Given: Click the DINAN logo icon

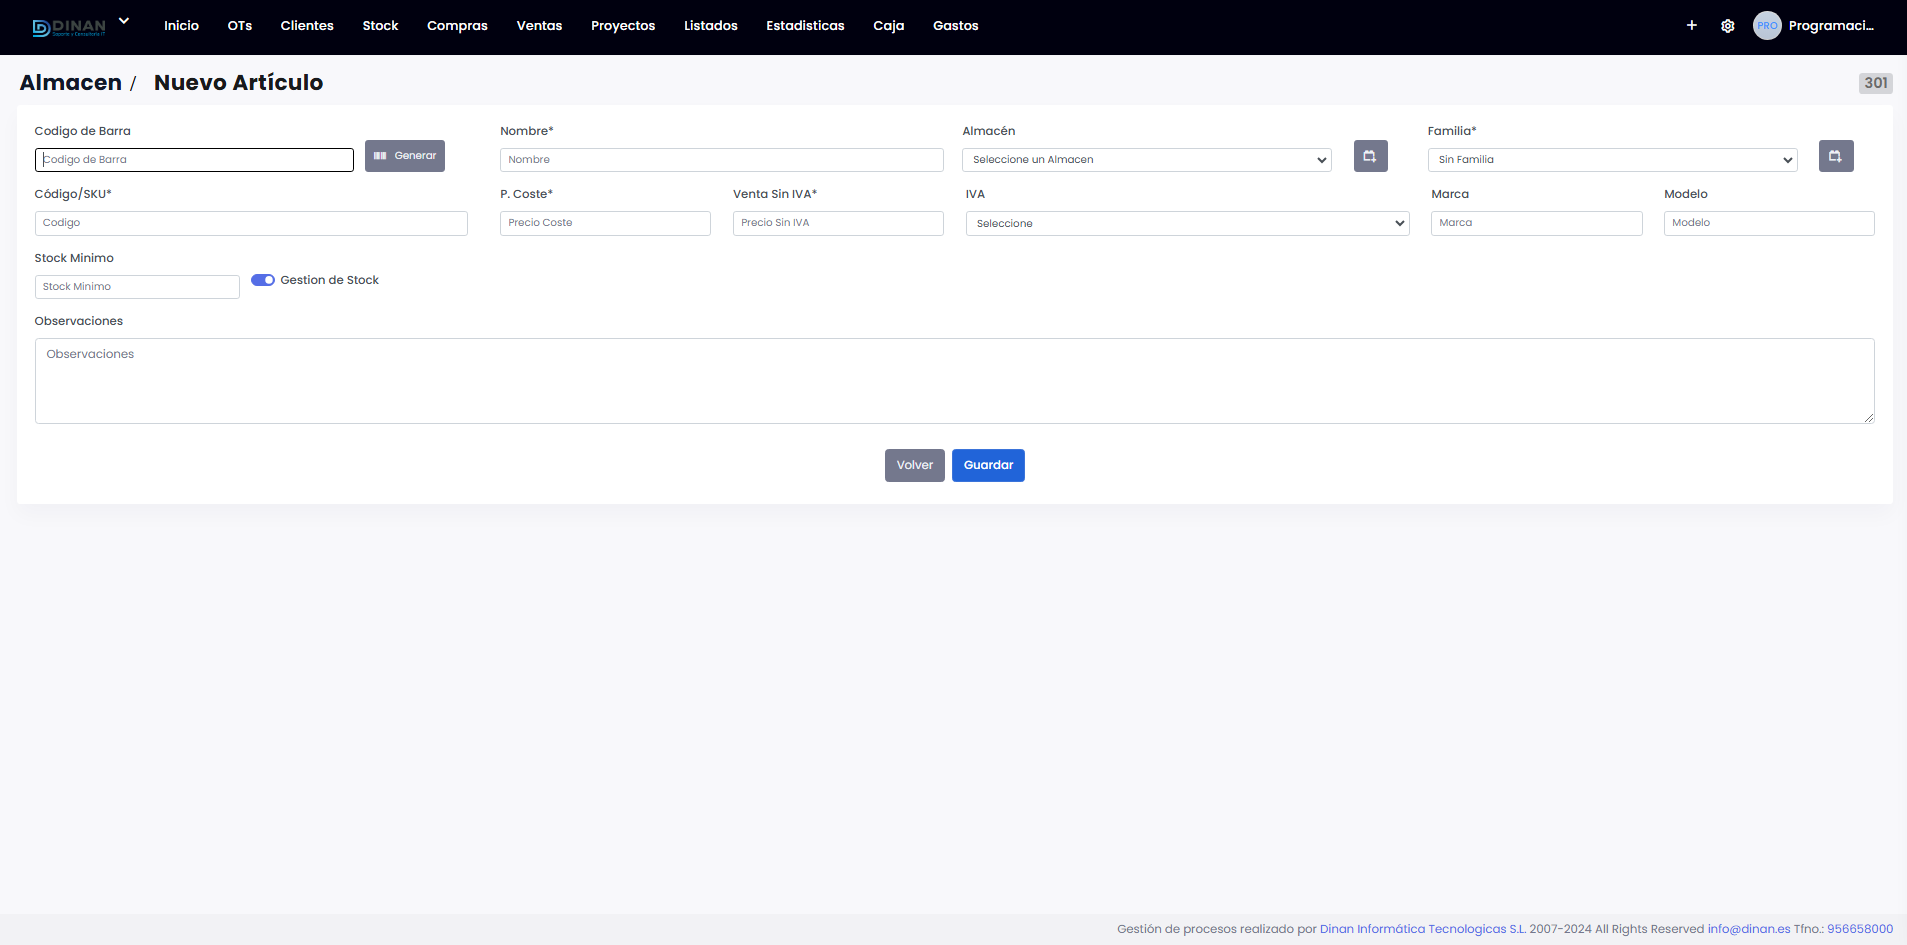Looking at the screenshot, I should [68, 27].
